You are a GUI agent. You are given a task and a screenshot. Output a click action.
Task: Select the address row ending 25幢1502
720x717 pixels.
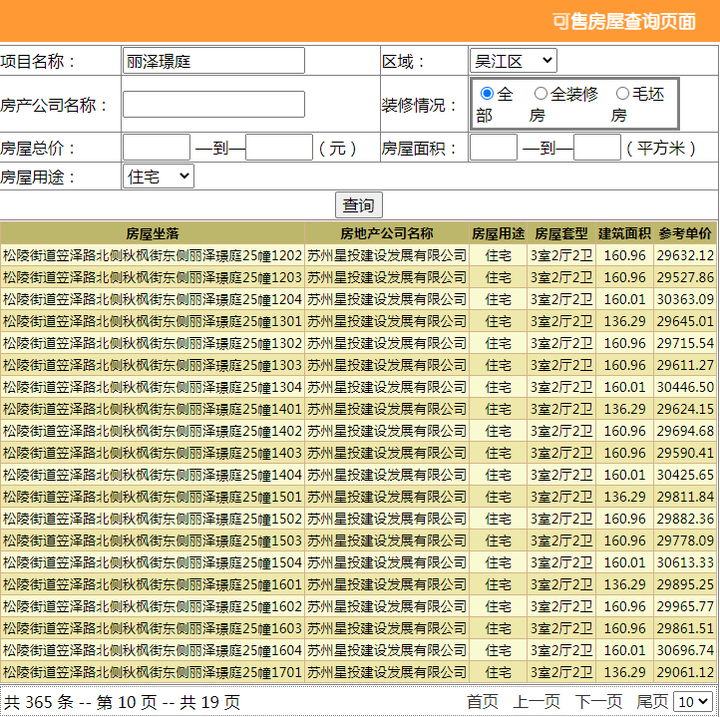pyautogui.click(x=152, y=519)
